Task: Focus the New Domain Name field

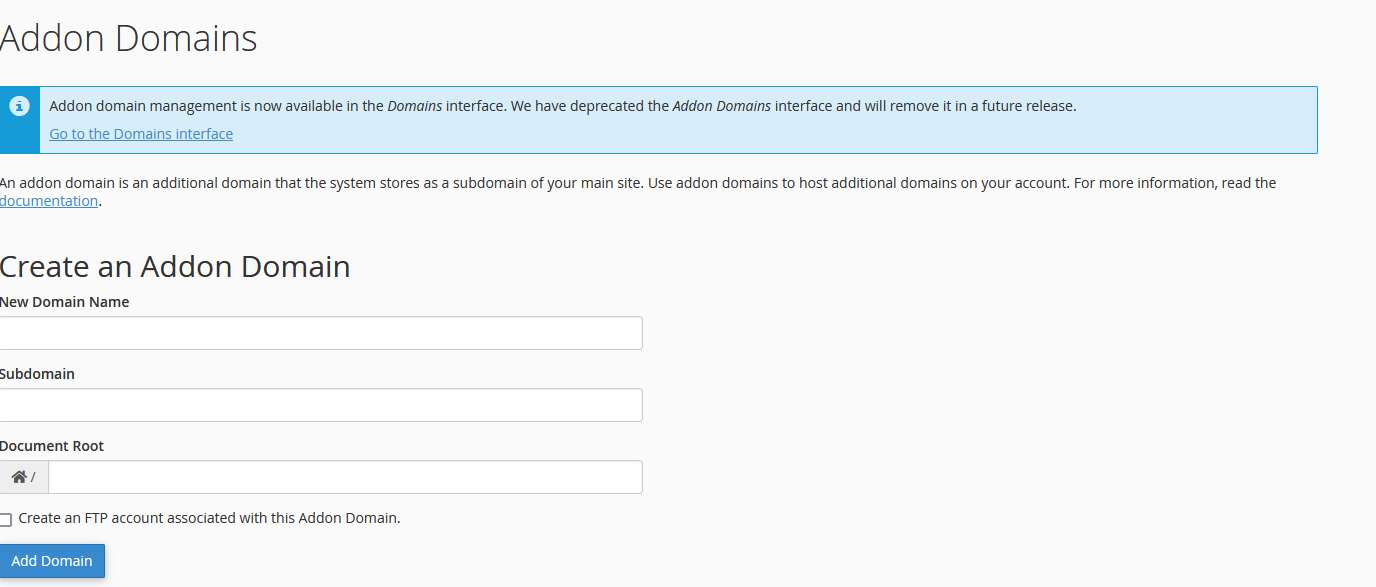Action: pyautogui.click(x=321, y=333)
